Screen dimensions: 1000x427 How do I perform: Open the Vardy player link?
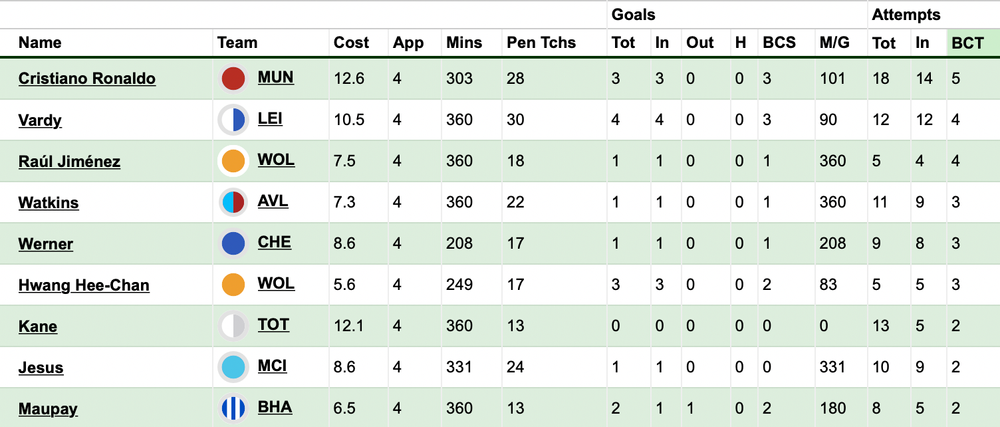pos(40,120)
